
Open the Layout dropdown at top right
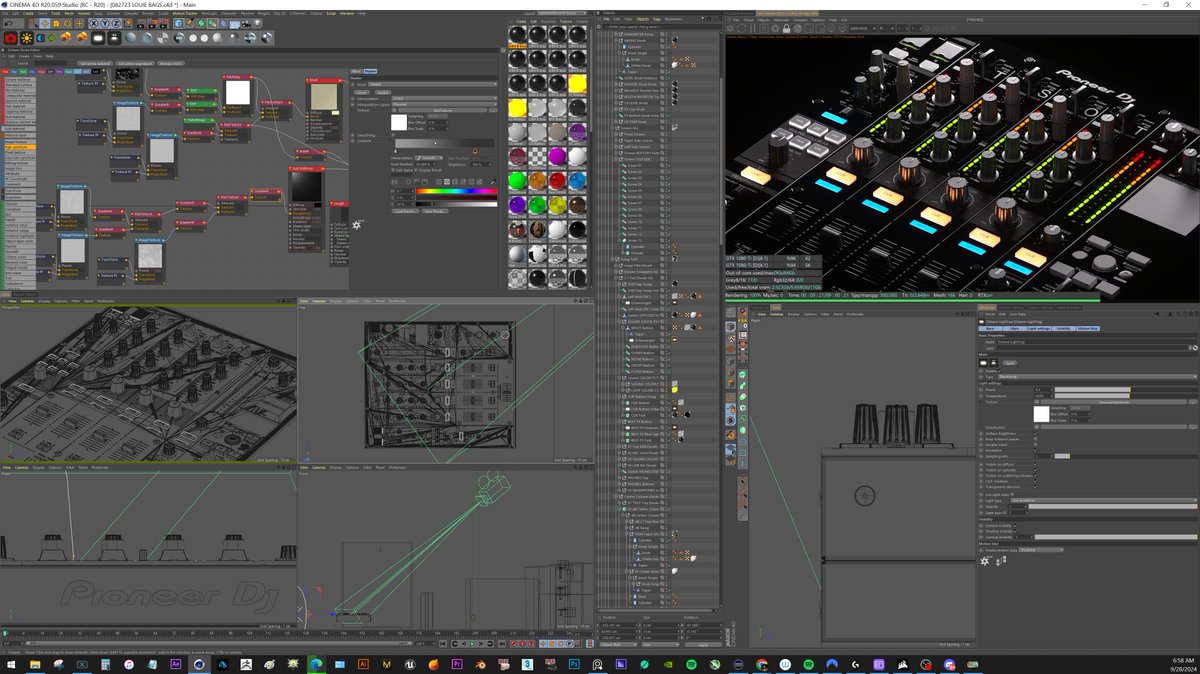click(x=562, y=13)
